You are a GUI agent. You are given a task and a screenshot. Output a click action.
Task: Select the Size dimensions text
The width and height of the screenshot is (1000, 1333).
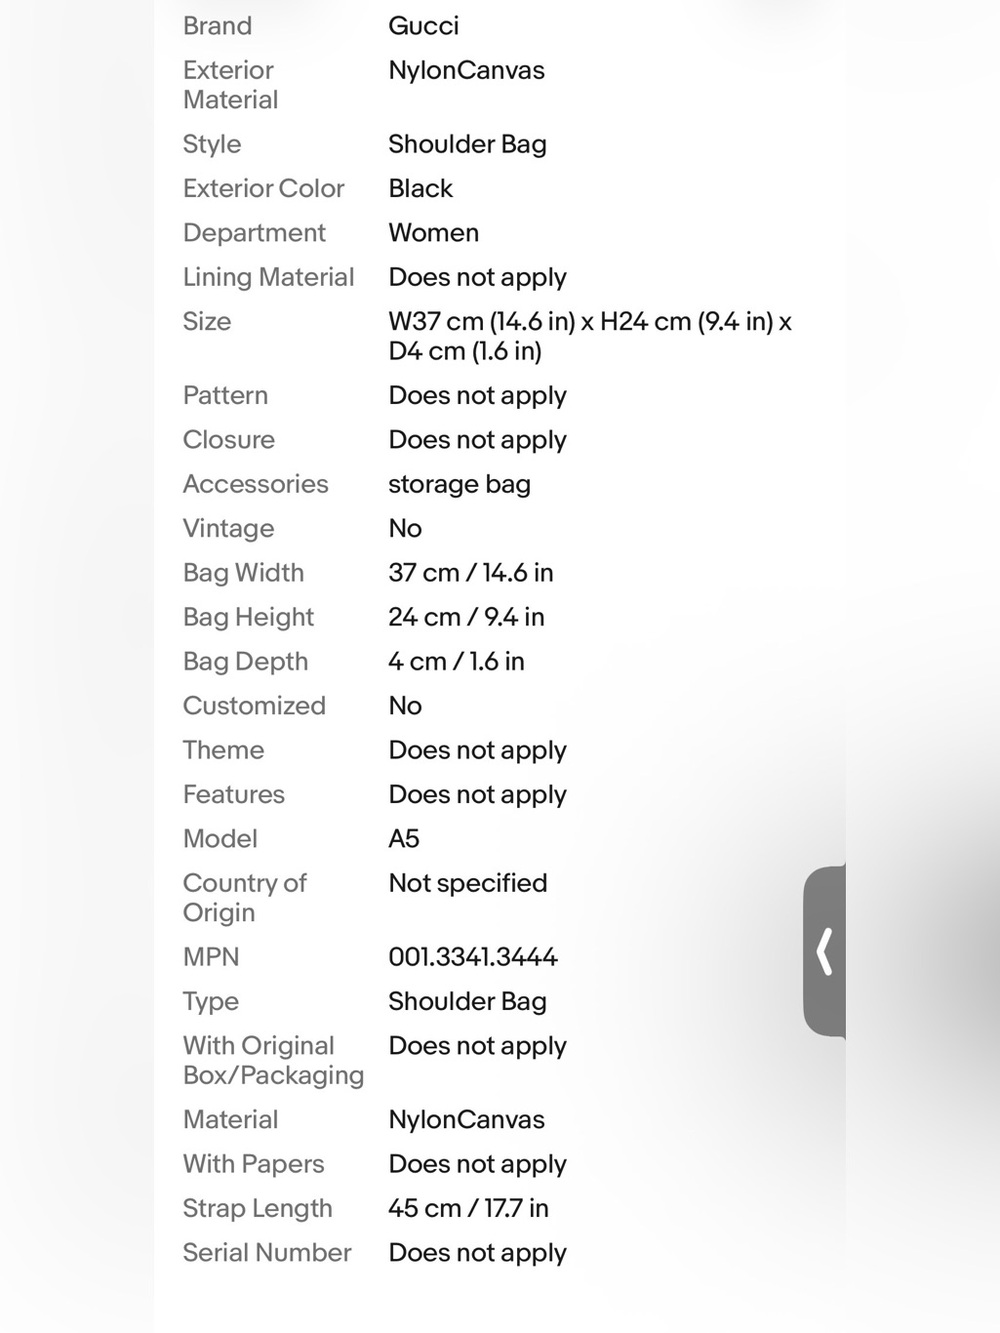[590, 336]
